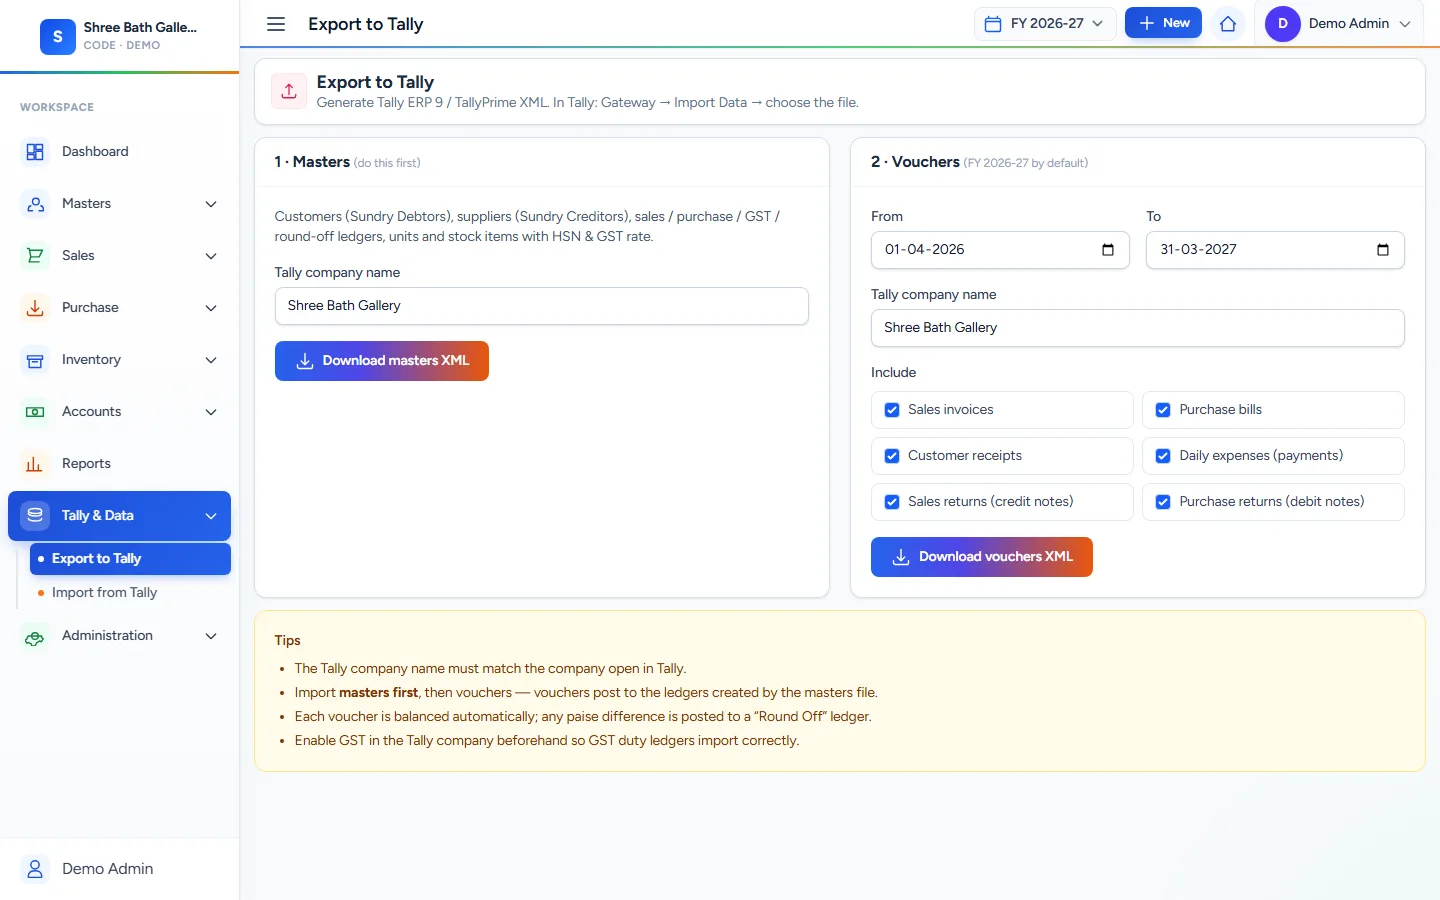This screenshot has width=1440, height=900.
Task: Open the home icon in header
Action: click(x=1228, y=24)
